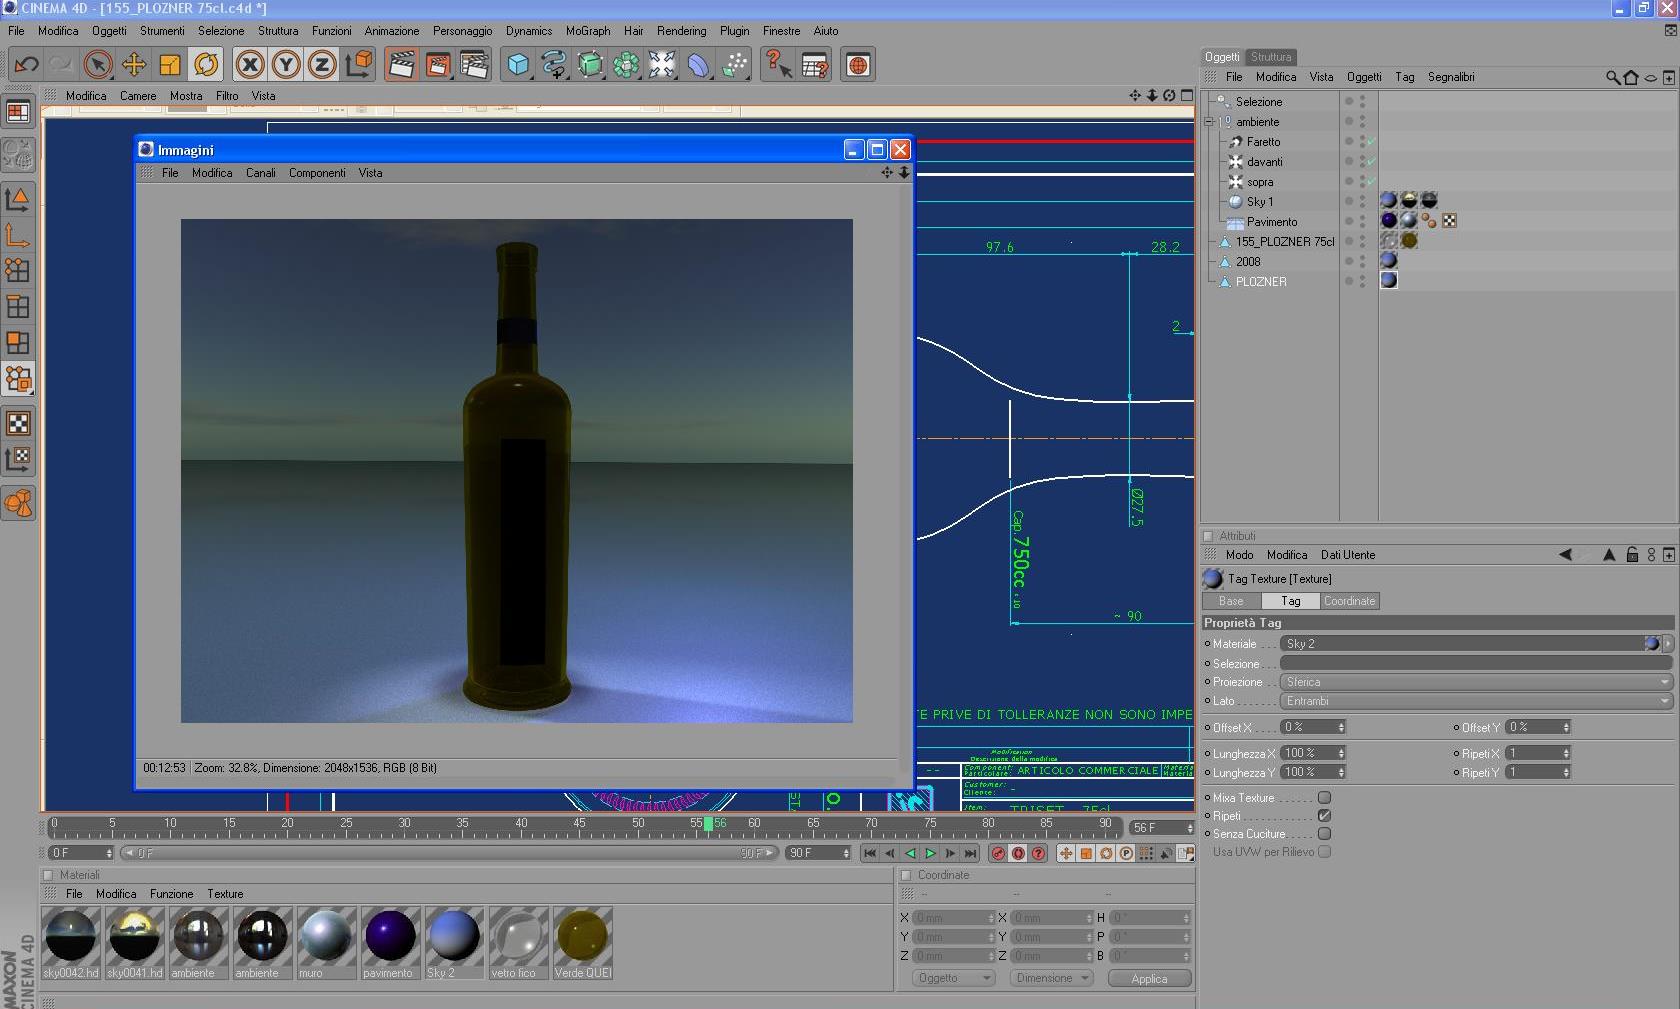This screenshot has height=1009, width=1680.
Task: Click the Render View clapperboard icon
Action: 402,65
